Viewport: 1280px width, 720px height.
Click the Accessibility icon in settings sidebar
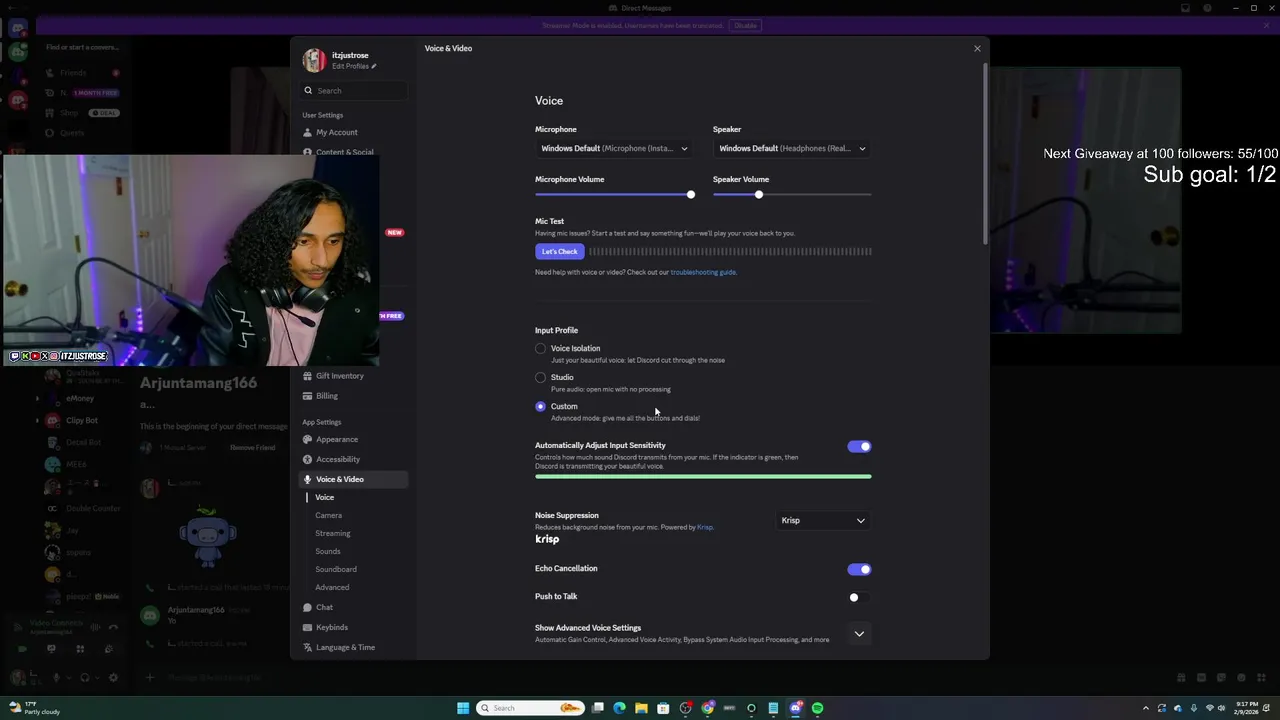[308, 459]
